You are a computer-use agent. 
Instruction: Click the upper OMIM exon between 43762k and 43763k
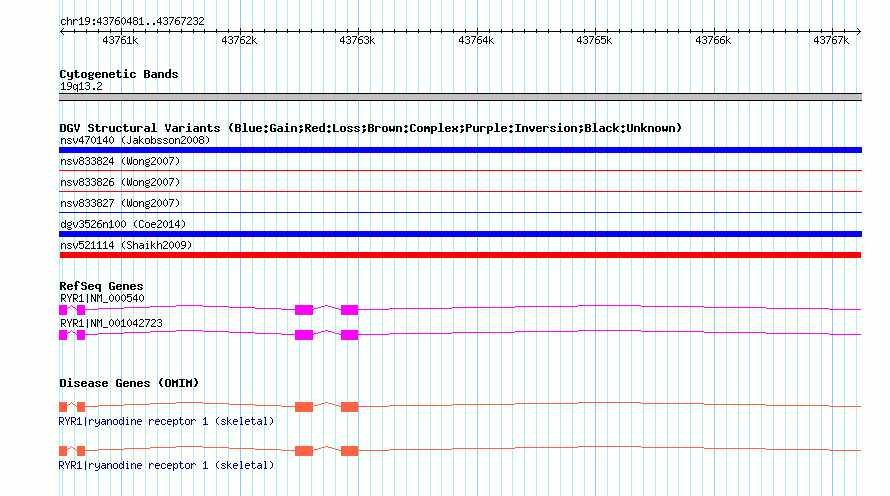coord(304,407)
